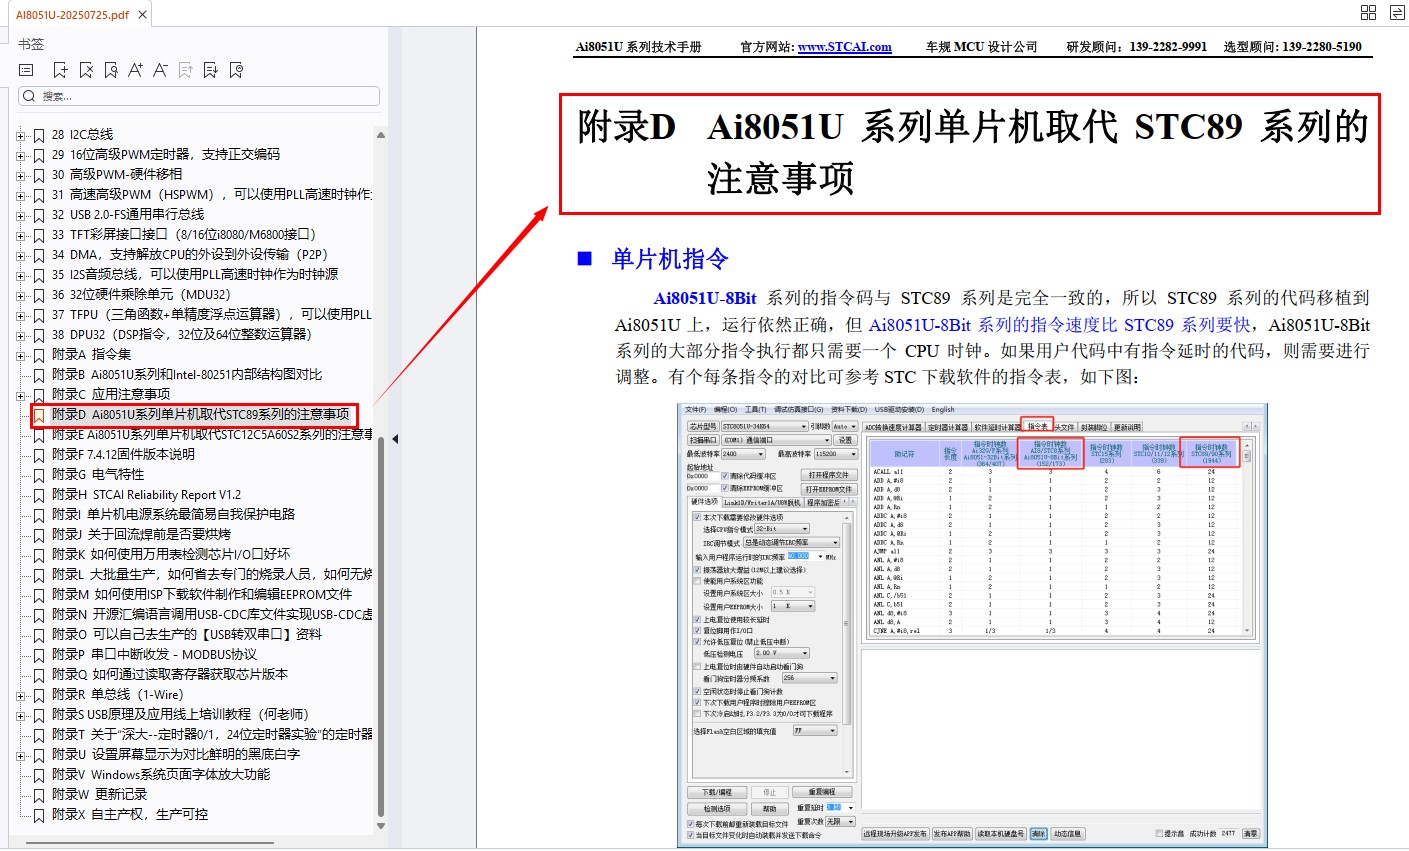1409x851 pixels.
Task: Expand the 33 TFT彩屏接口 node
Action: (20, 235)
